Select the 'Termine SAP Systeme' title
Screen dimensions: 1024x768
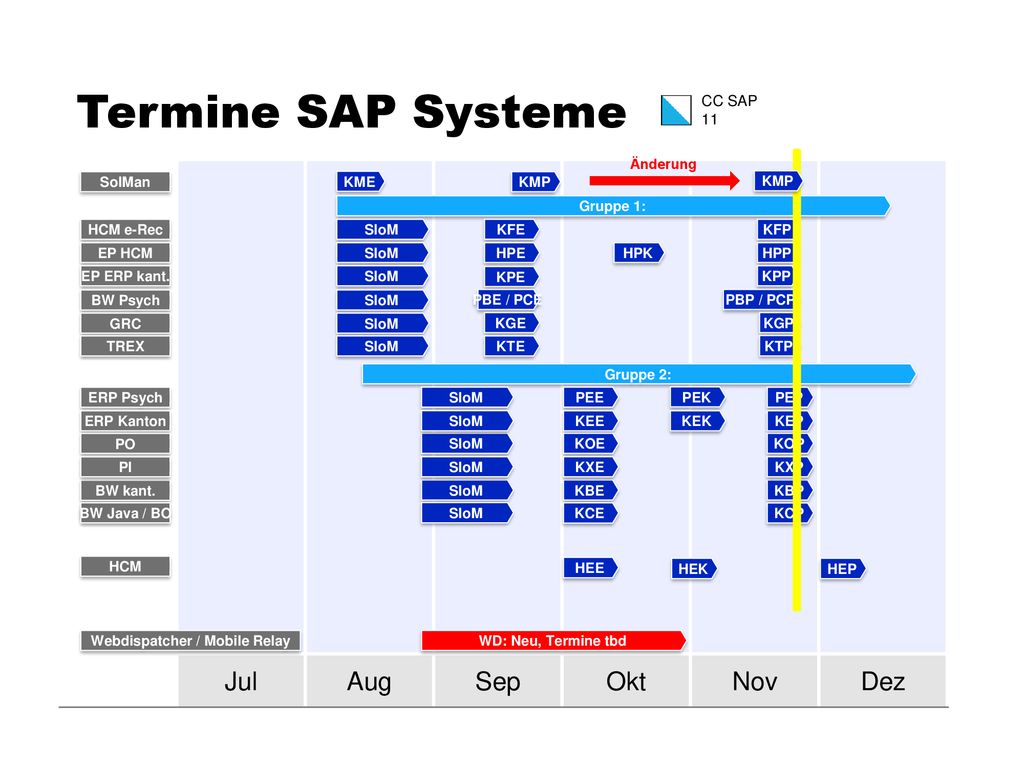pos(351,112)
